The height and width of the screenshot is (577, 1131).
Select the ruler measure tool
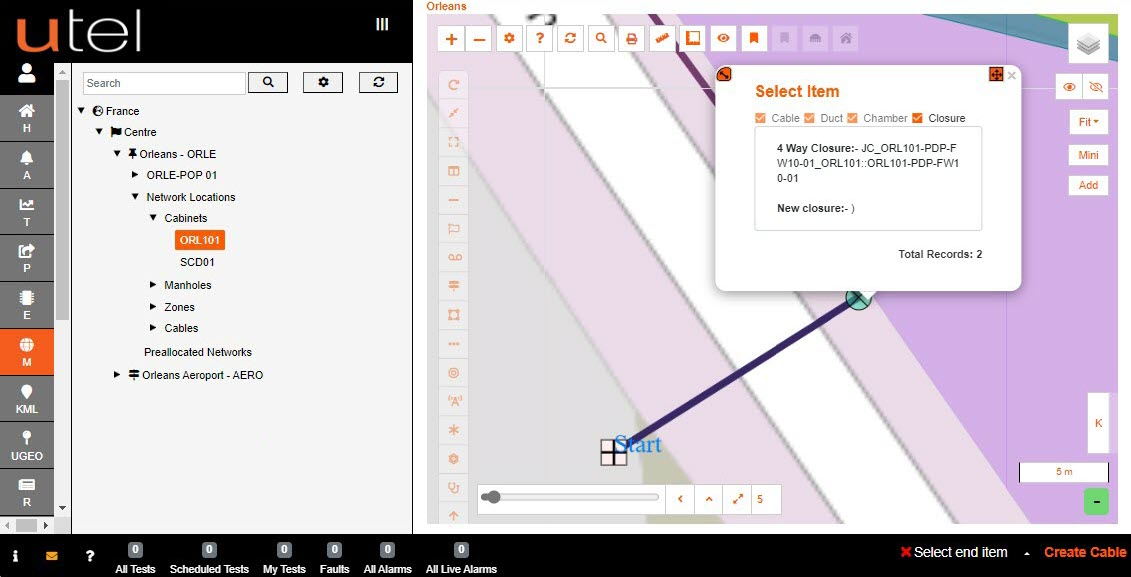point(662,38)
